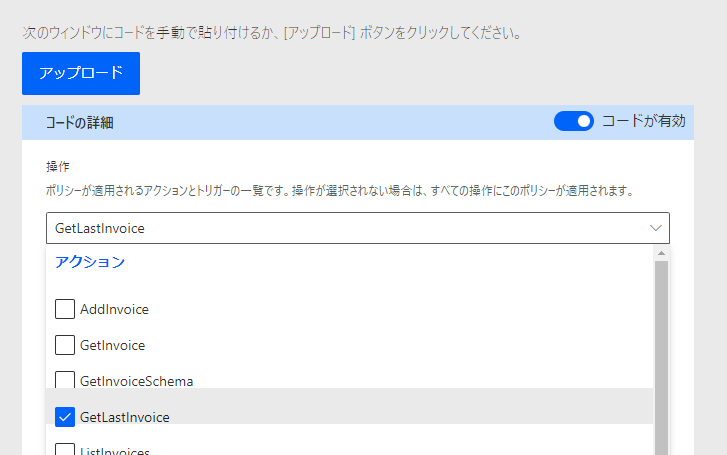Click the chevron arrow of the operations dropdown
The width and height of the screenshot is (727, 455).
tap(656, 228)
